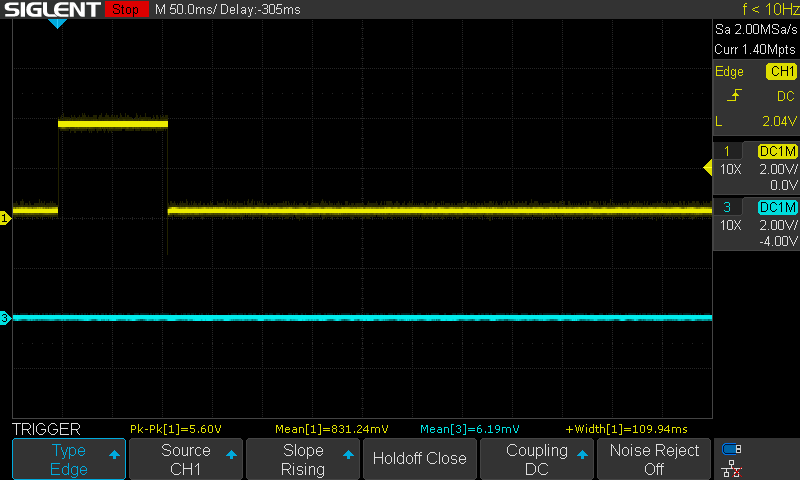Open the trigger Type Edge dropdown
The width and height of the screenshot is (800, 480).
click(x=69, y=459)
